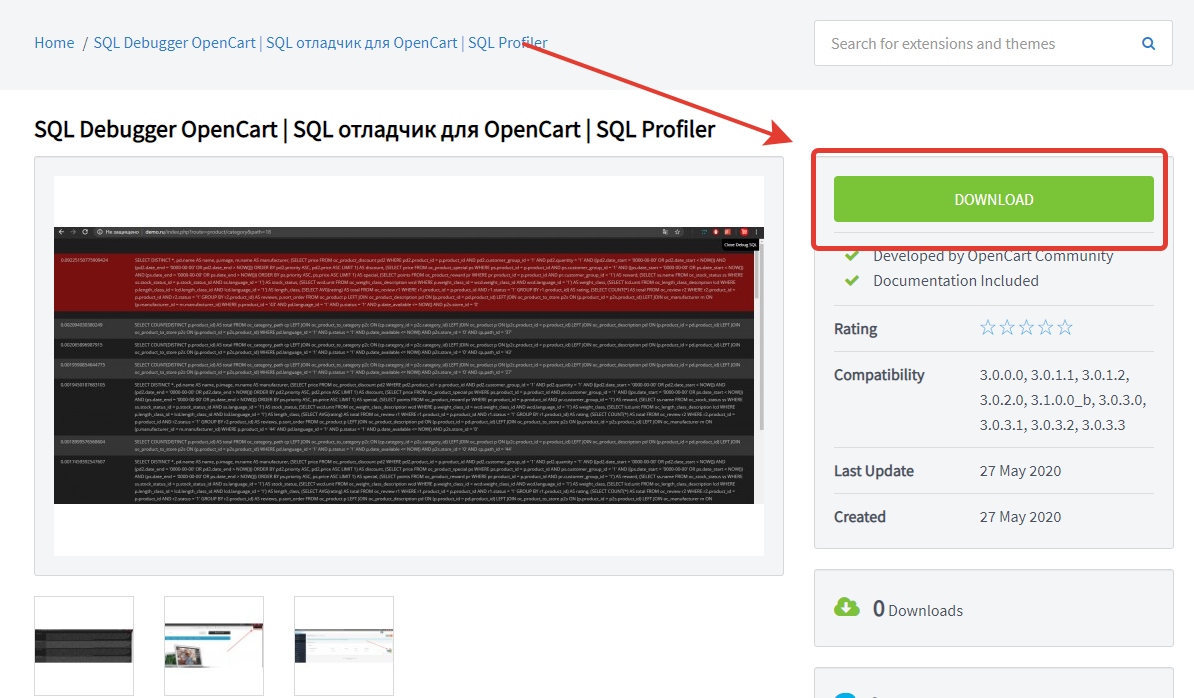
Task: Click the 0 Downloads counter text
Action: click(x=917, y=609)
